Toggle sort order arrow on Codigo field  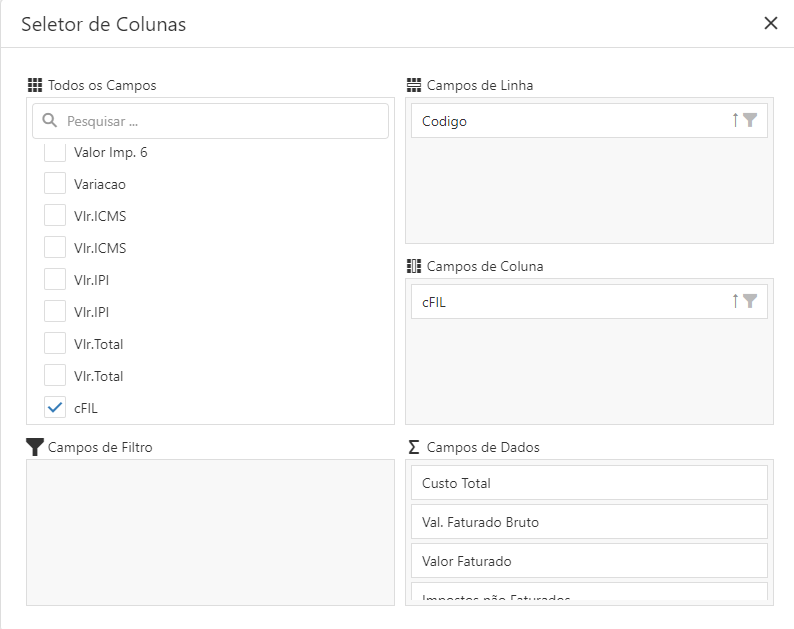(735, 120)
